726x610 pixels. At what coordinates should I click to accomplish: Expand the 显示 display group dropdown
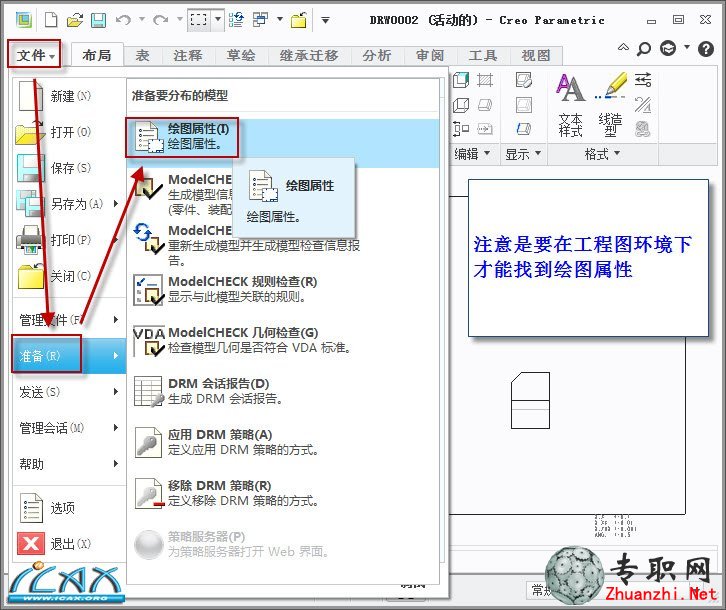pos(523,154)
